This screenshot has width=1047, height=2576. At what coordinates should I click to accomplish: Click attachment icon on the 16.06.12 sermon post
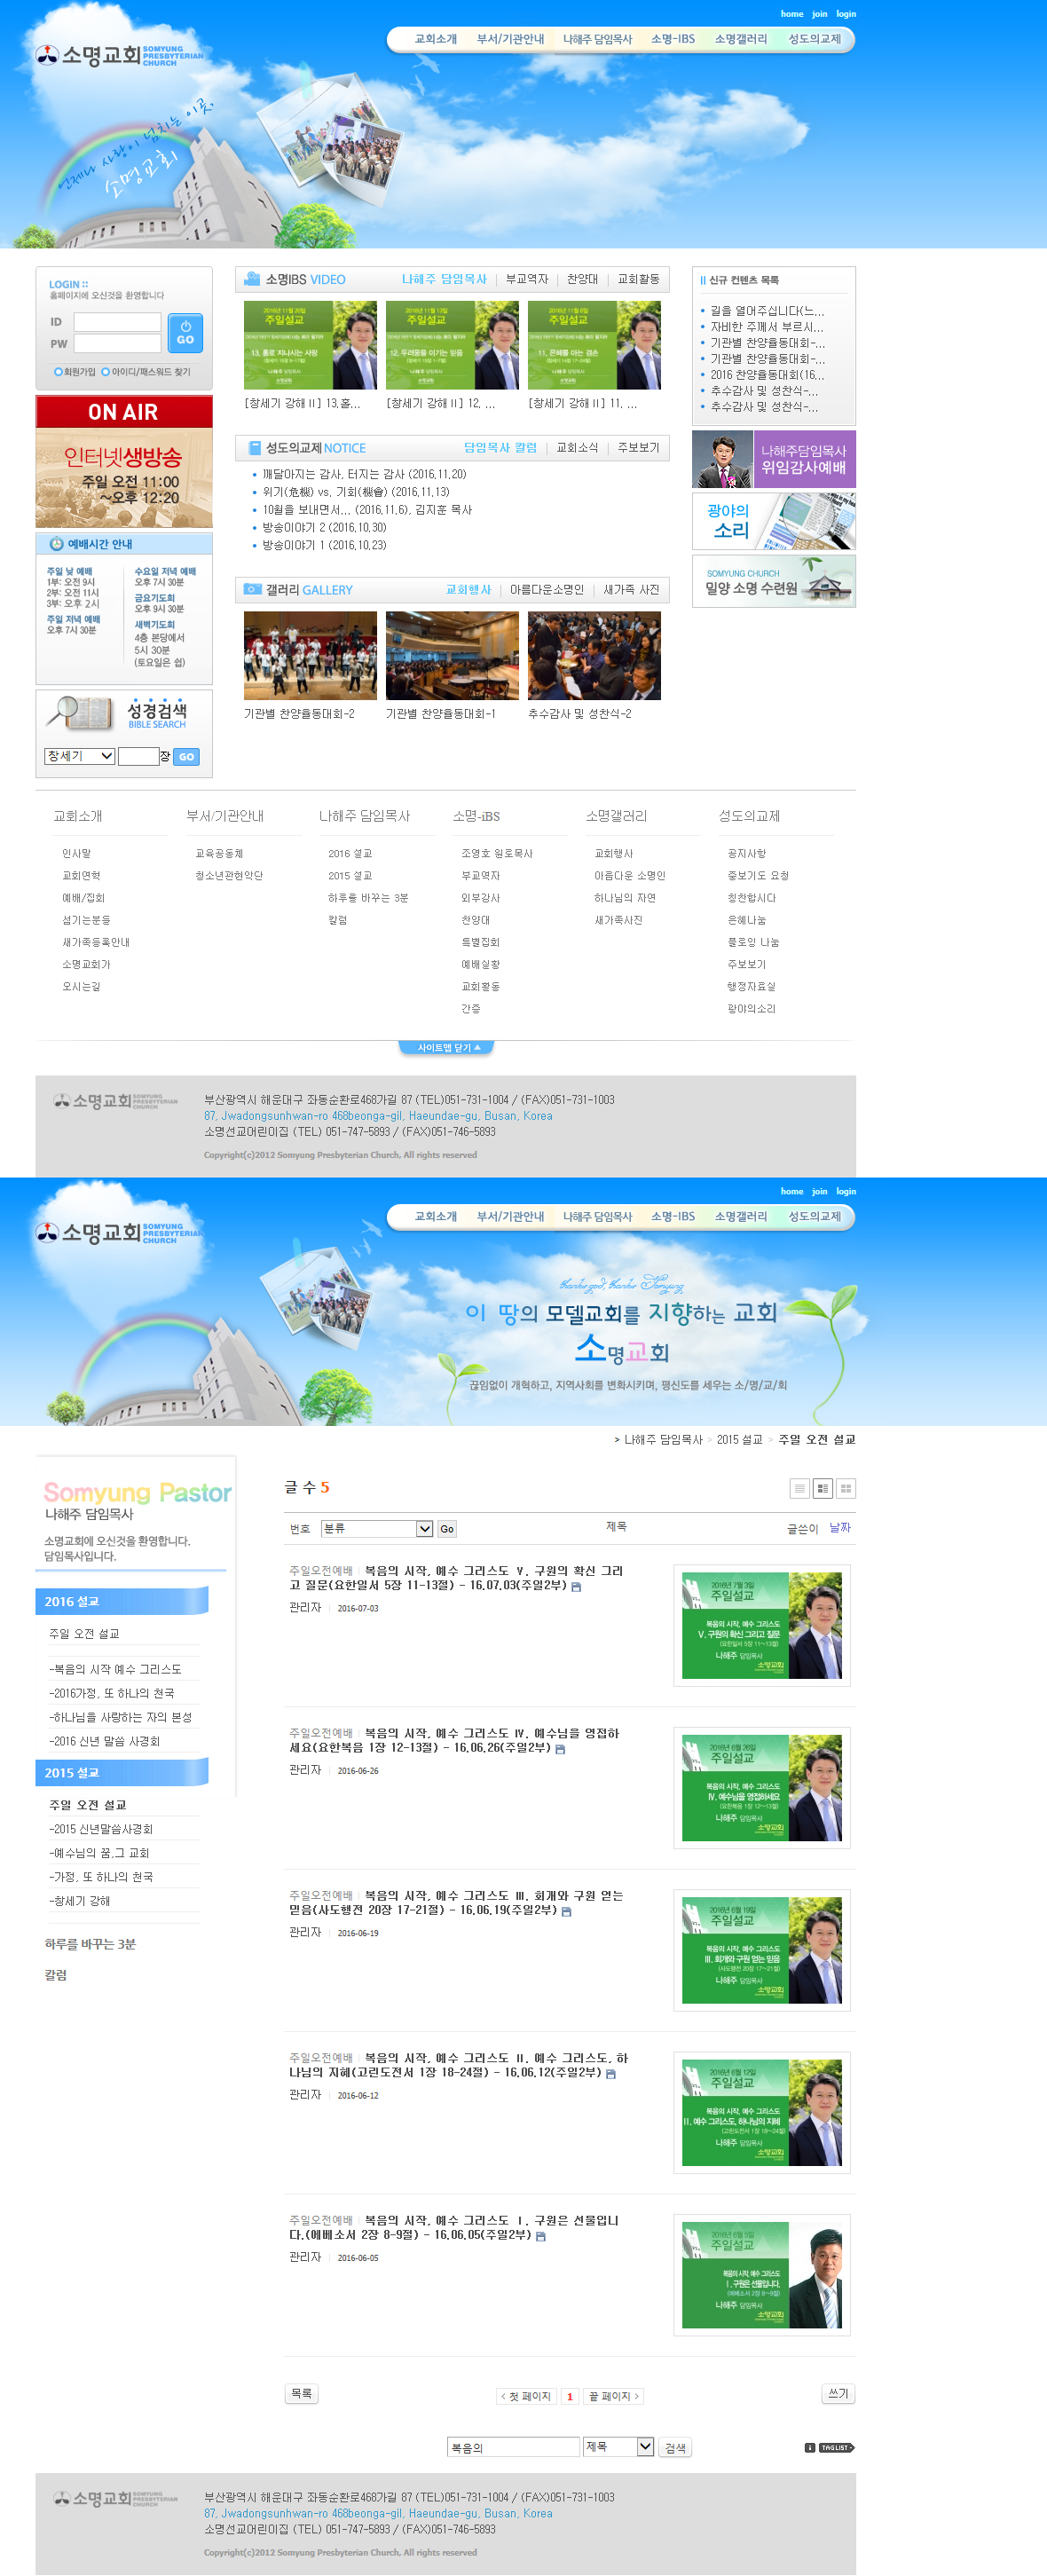[x=611, y=2074]
